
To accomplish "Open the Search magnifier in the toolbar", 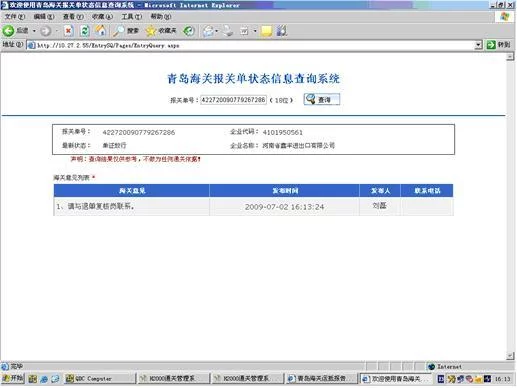I will 125,31.
